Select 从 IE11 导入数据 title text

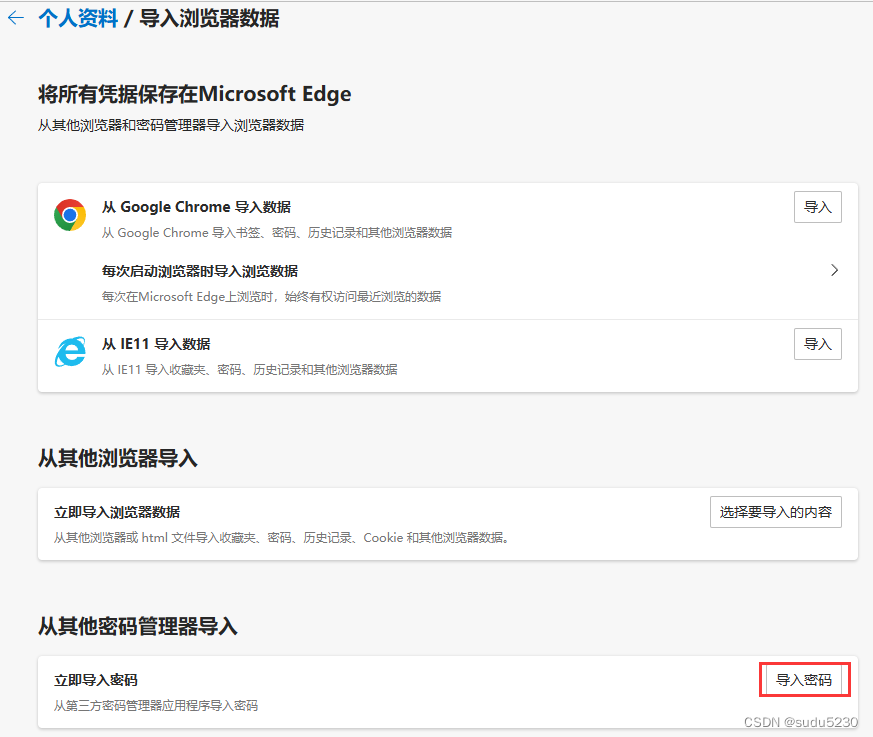pos(156,344)
